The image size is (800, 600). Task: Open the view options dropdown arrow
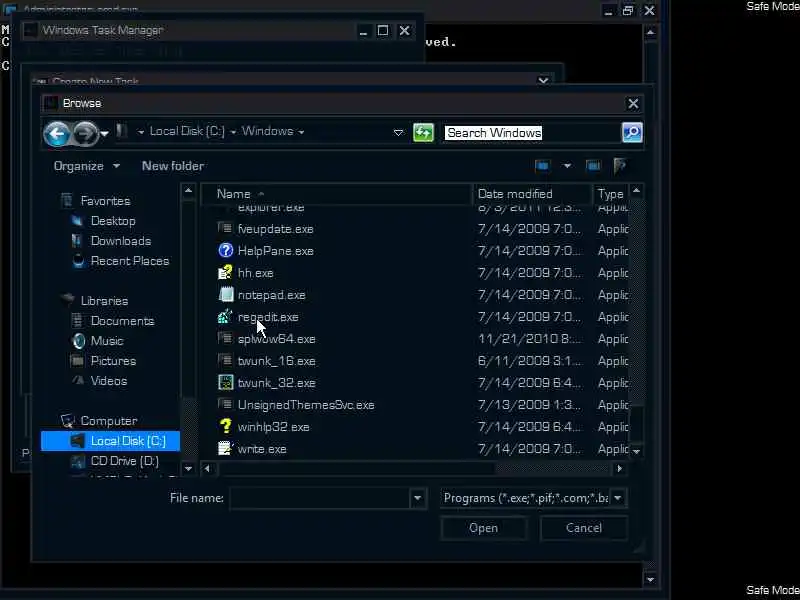click(567, 166)
